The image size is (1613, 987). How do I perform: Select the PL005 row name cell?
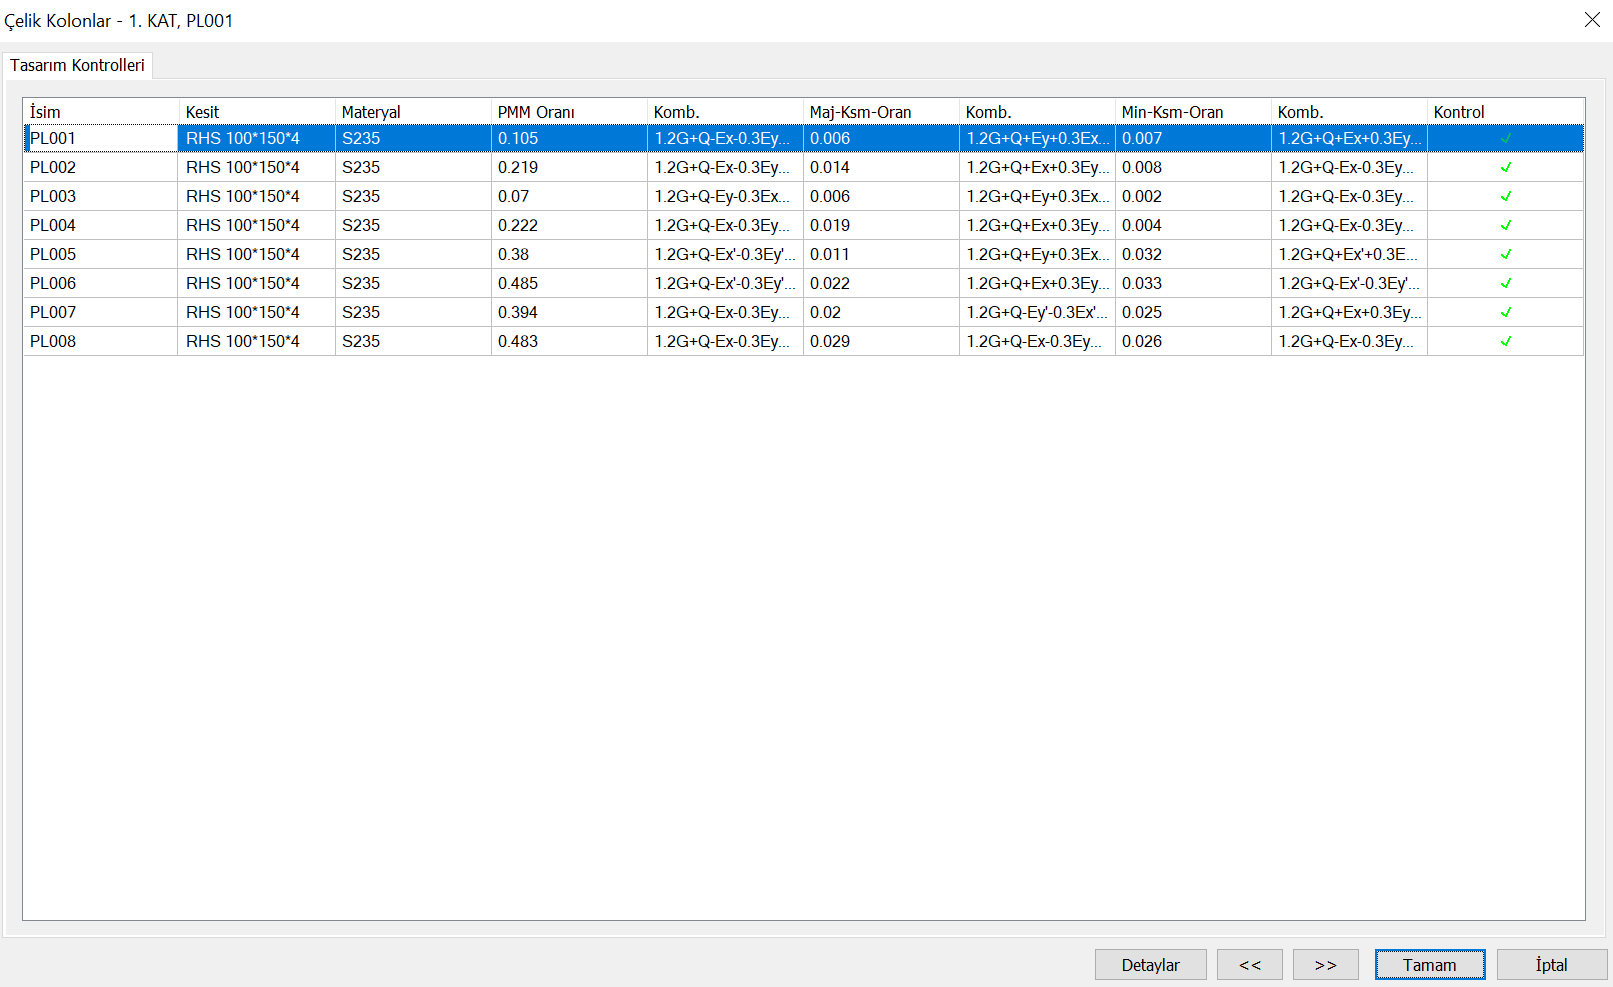53,254
